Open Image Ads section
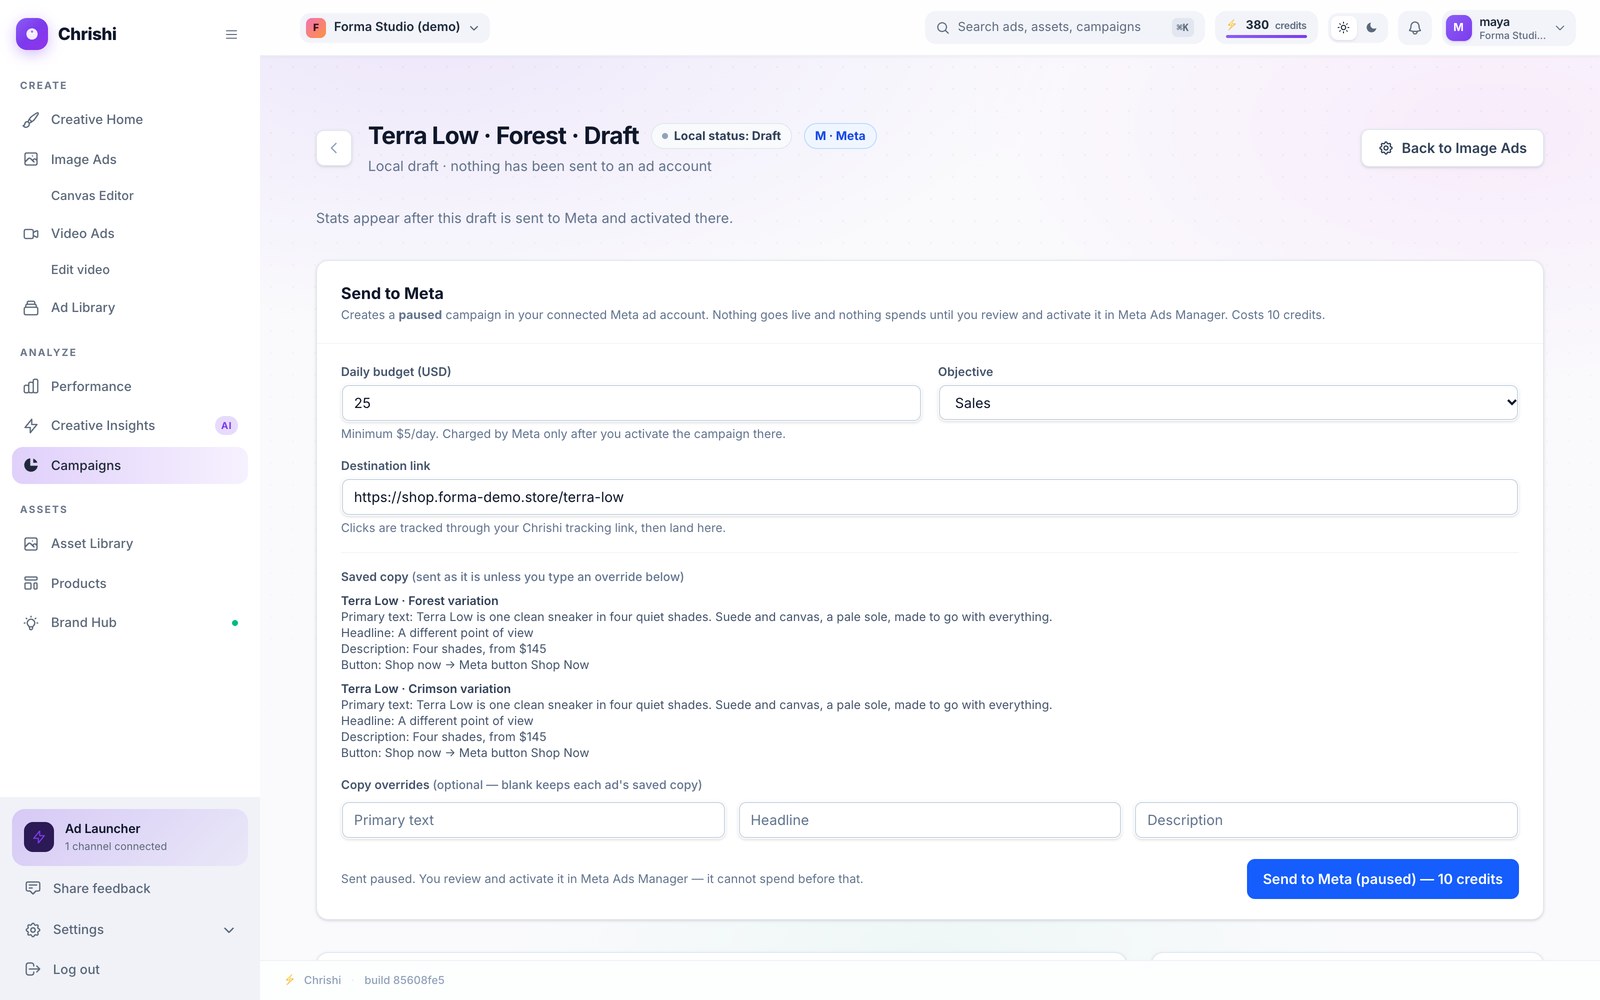Viewport: 1600px width, 1000px height. coord(130,160)
